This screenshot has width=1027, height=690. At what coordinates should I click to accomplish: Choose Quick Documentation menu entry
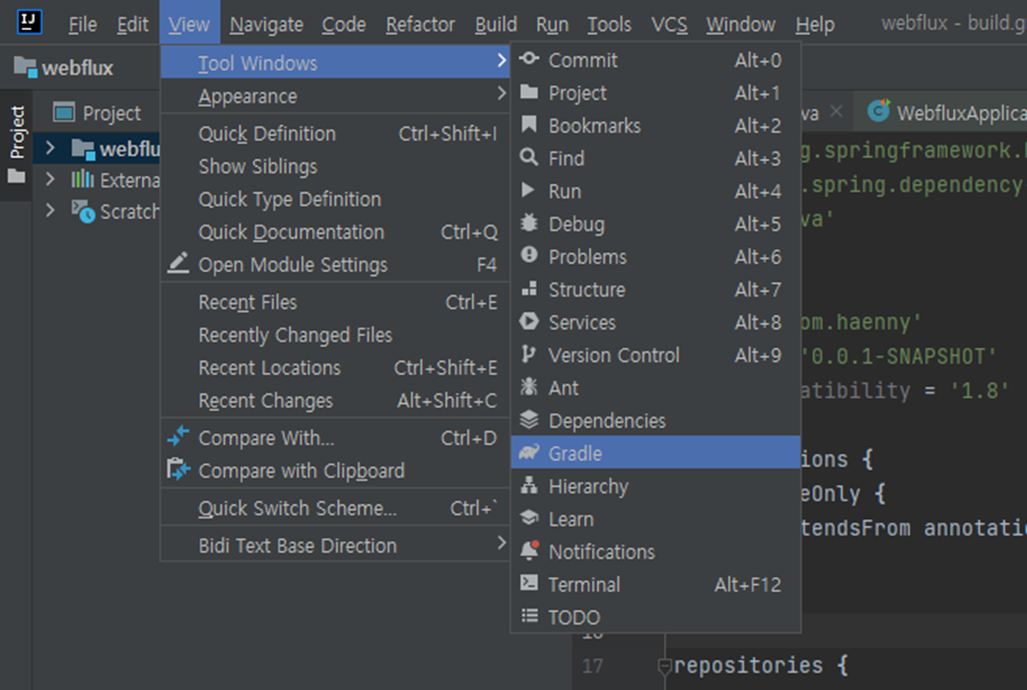[335, 232]
